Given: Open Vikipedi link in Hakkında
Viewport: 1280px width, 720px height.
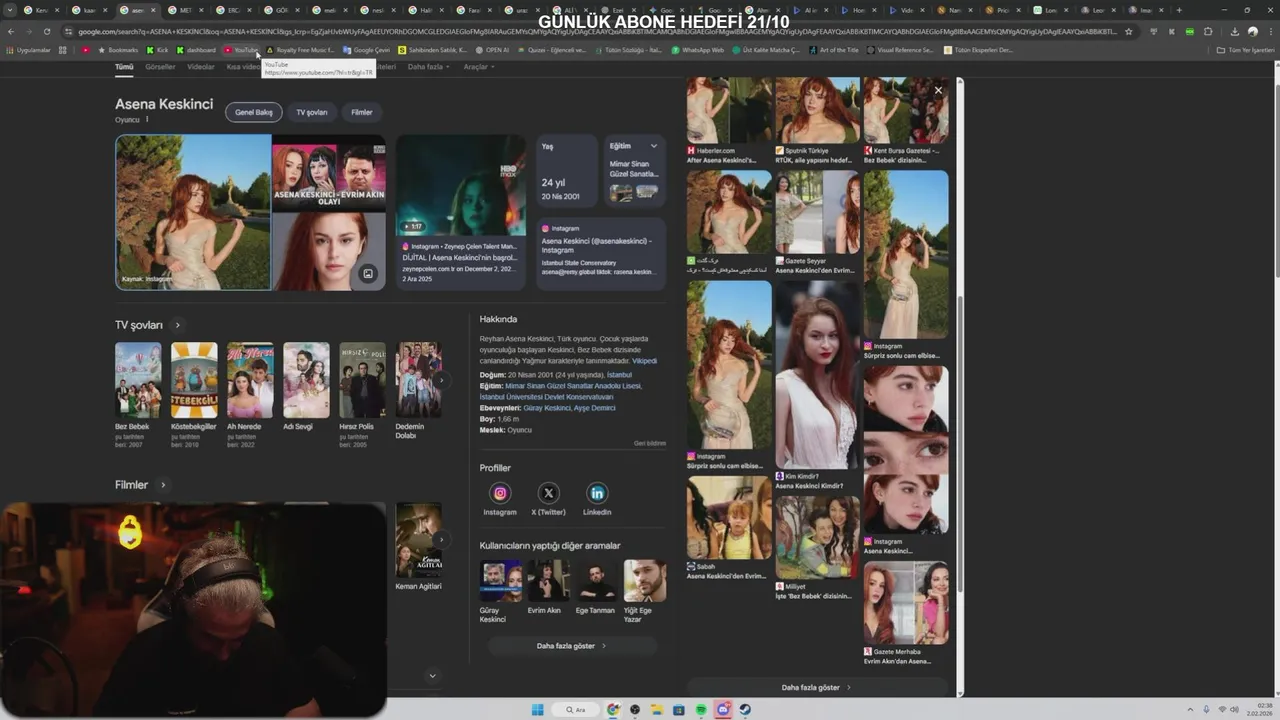Looking at the screenshot, I should coord(645,360).
